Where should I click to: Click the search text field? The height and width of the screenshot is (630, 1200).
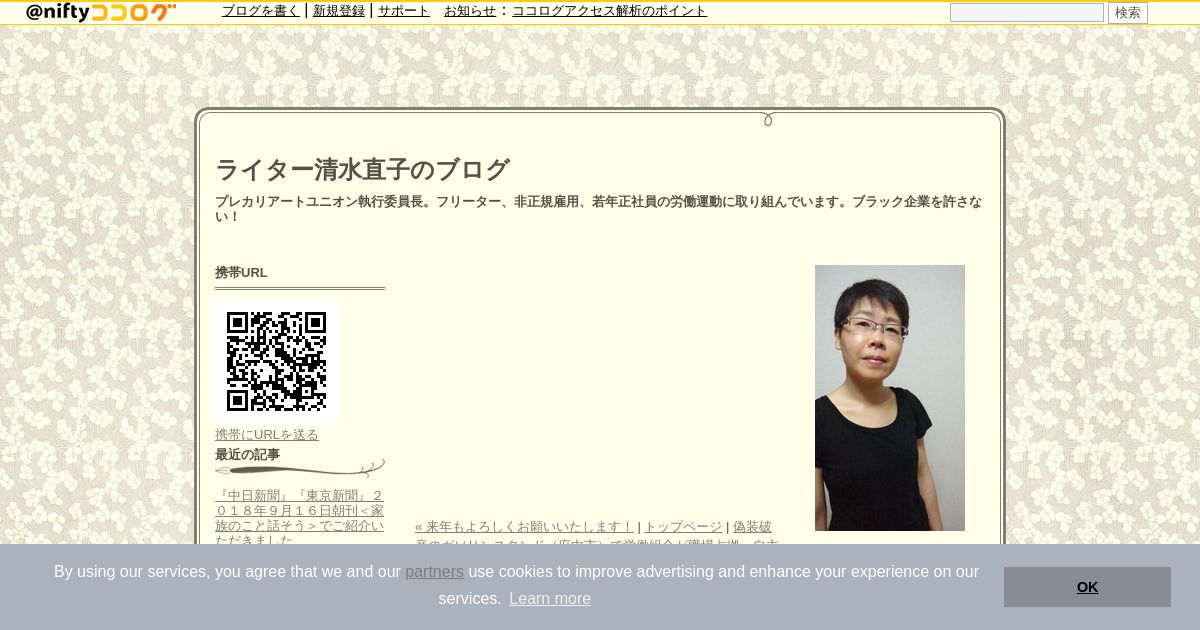point(1027,13)
